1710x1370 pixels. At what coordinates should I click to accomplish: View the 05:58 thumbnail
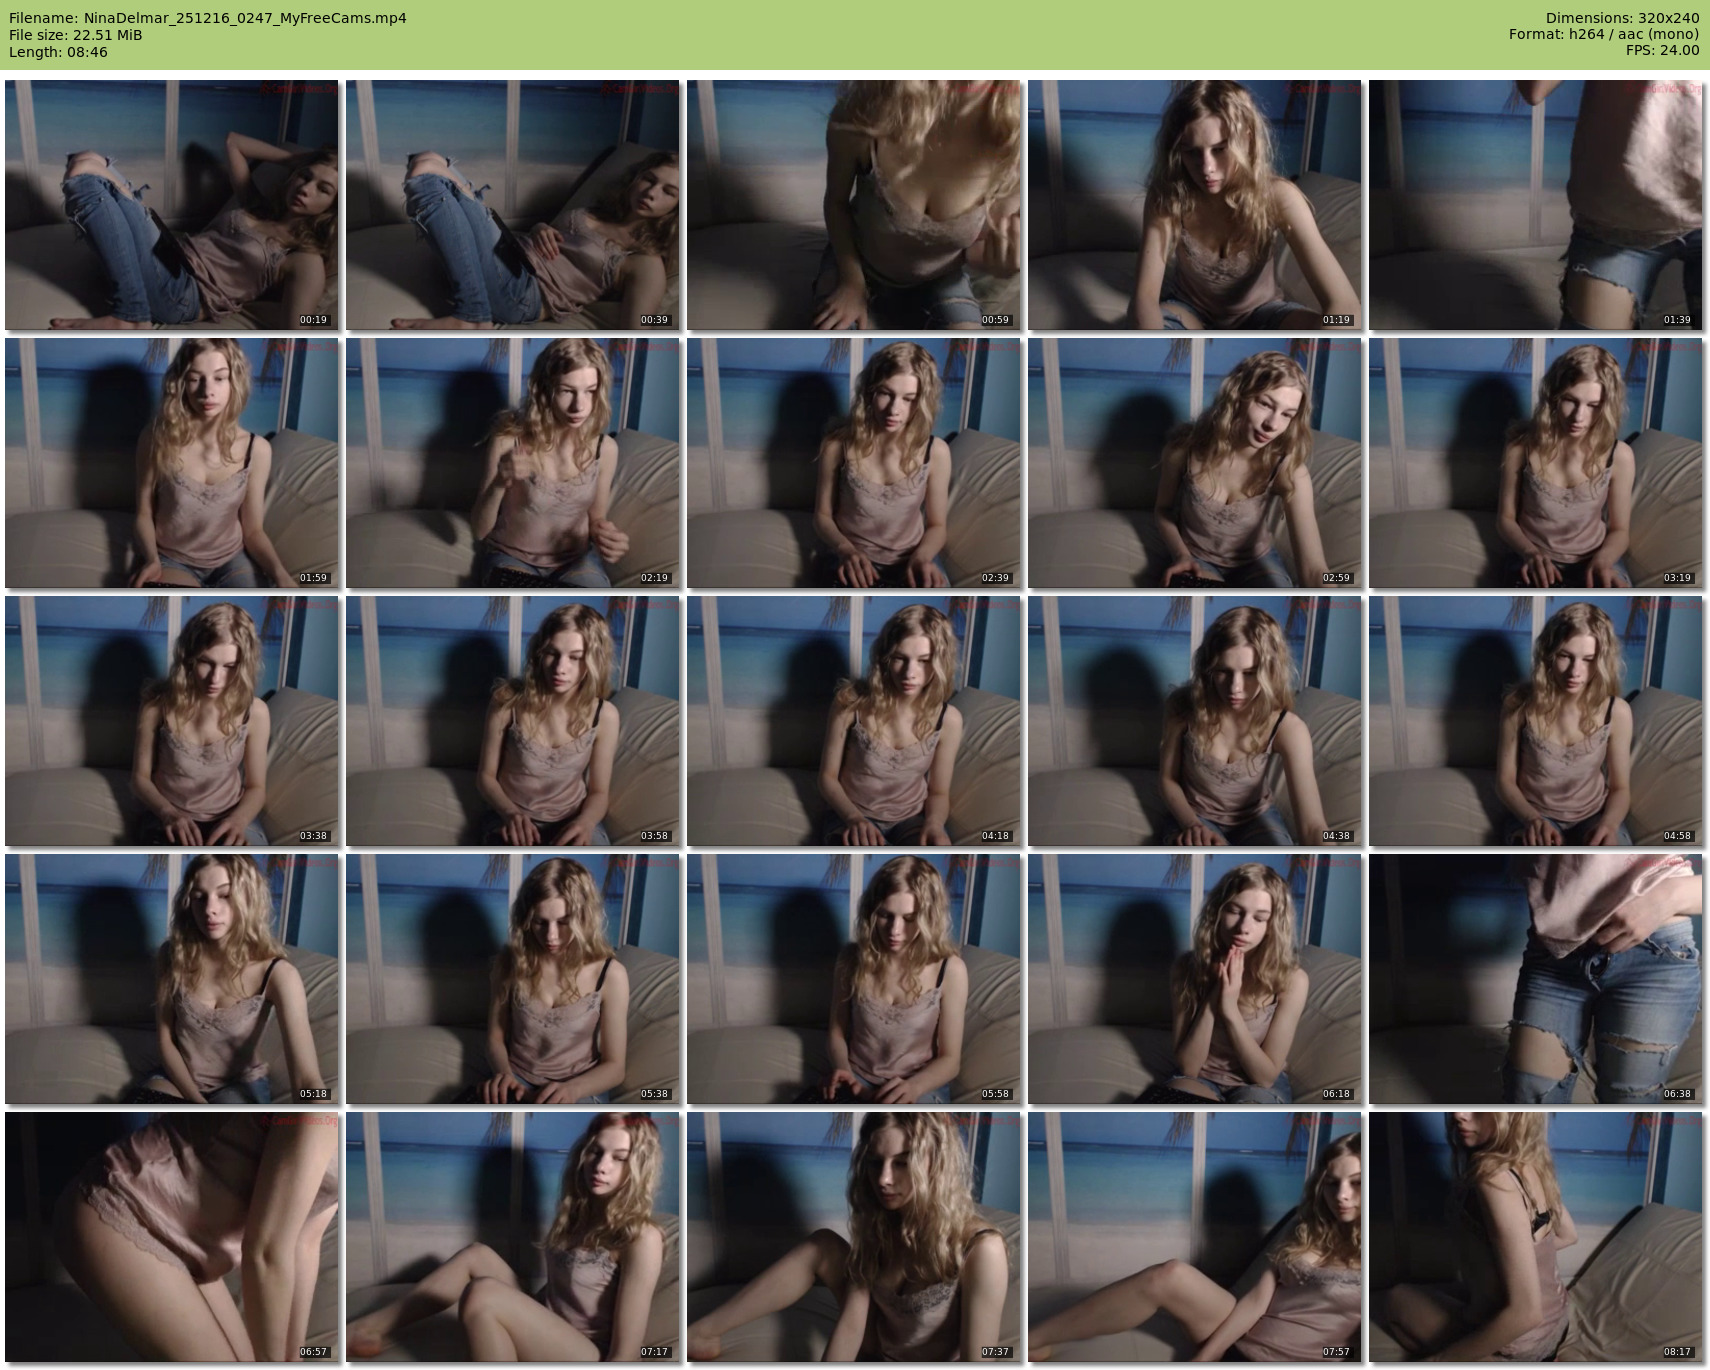[854, 979]
